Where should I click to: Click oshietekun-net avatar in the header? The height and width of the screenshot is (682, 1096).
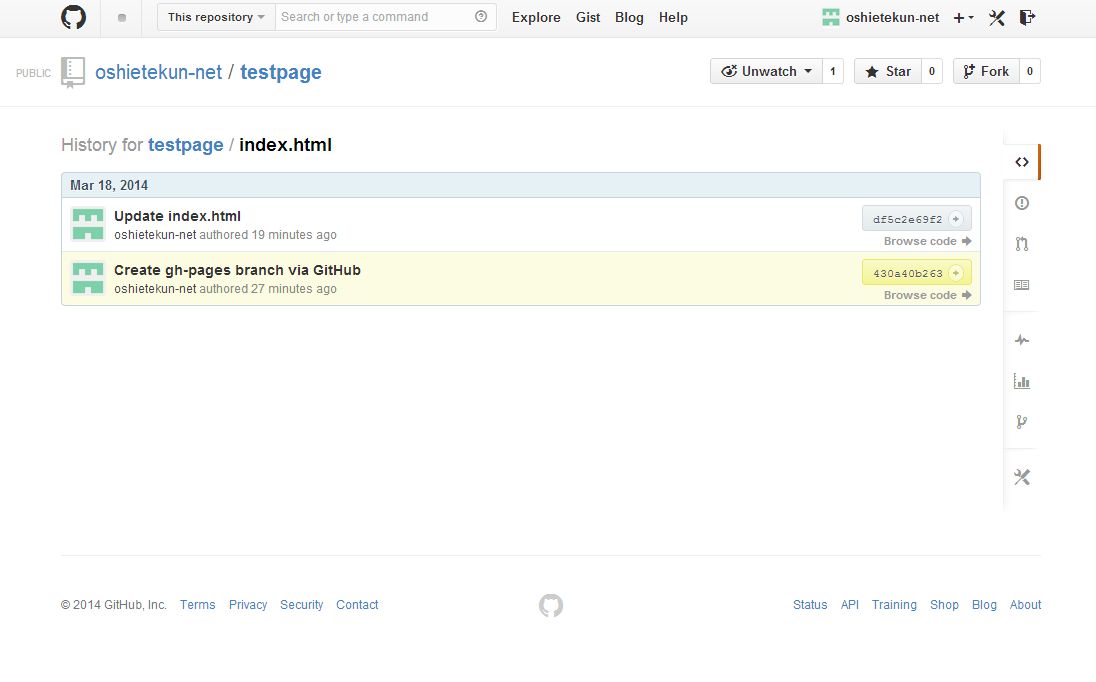pyautogui.click(x=830, y=17)
